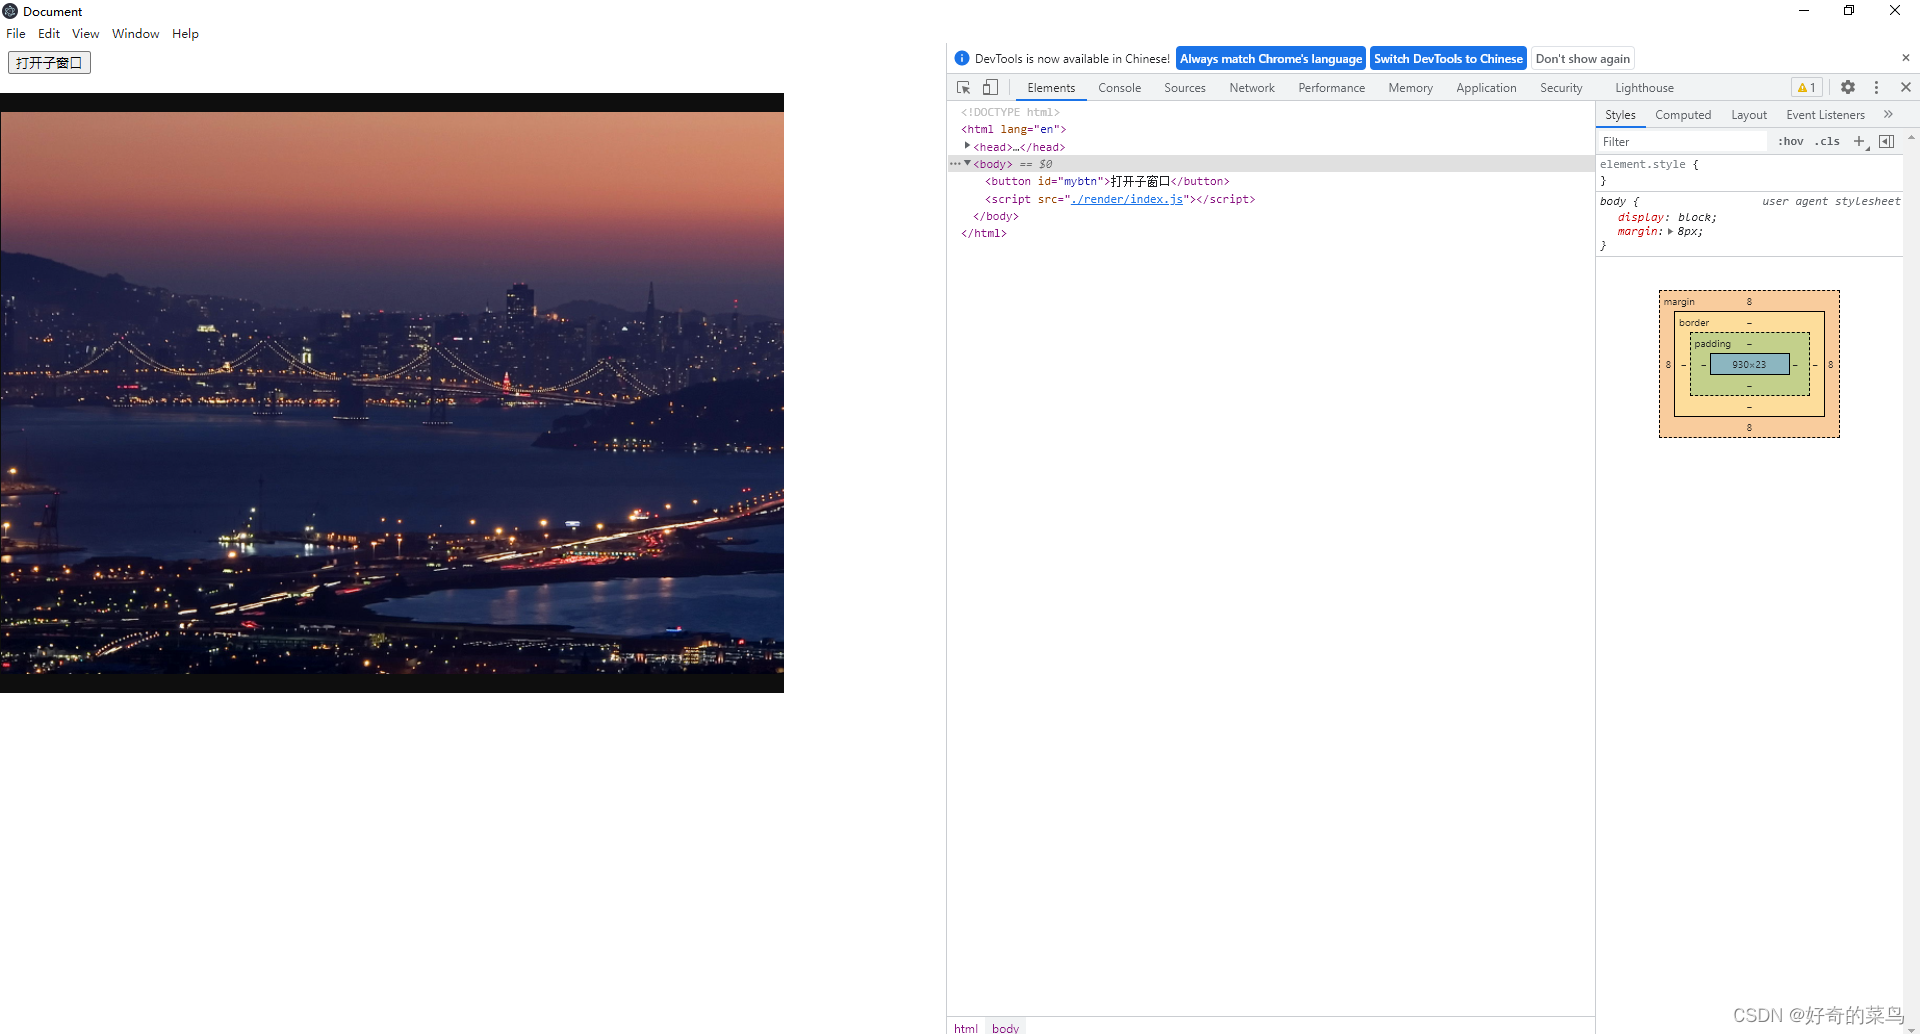This screenshot has height=1034, width=1920.
Task: Click the warning issues counter badge
Action: tap(1806, 87)
